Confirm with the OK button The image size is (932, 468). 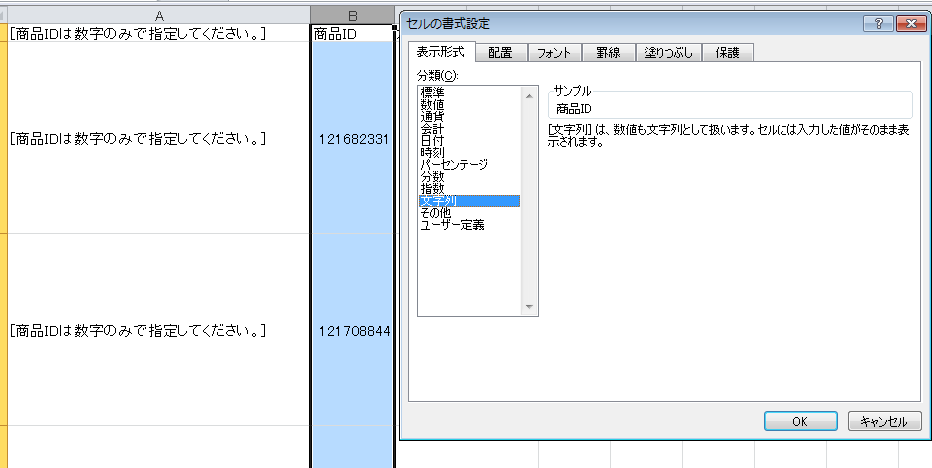click(800, 422)
